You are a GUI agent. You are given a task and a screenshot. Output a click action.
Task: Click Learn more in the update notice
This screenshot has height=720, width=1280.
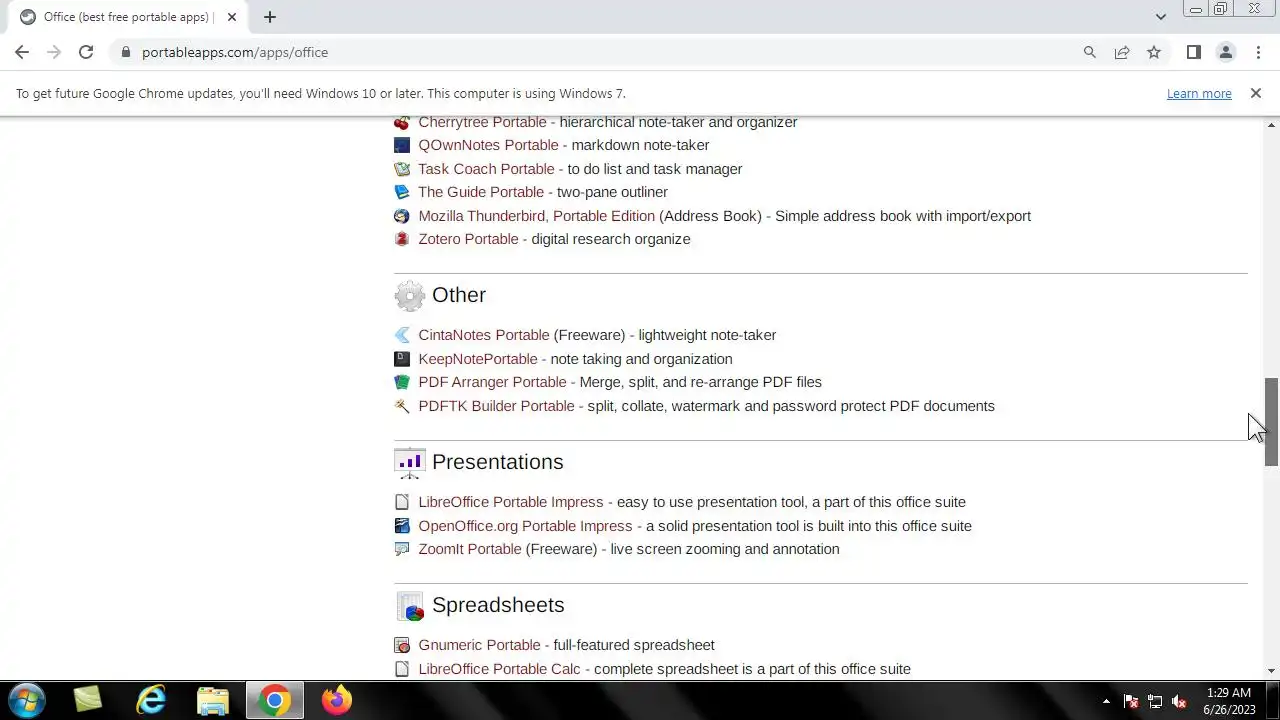1199,93
